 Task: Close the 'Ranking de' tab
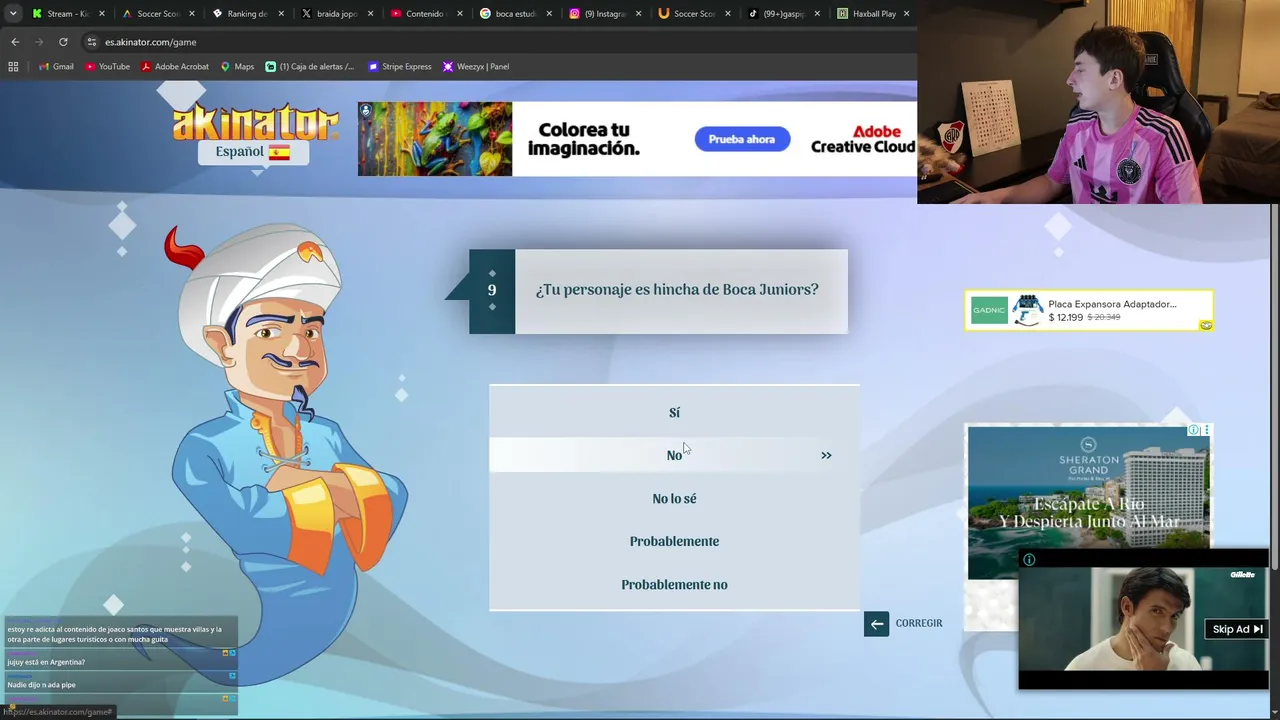tap(280, 14)
